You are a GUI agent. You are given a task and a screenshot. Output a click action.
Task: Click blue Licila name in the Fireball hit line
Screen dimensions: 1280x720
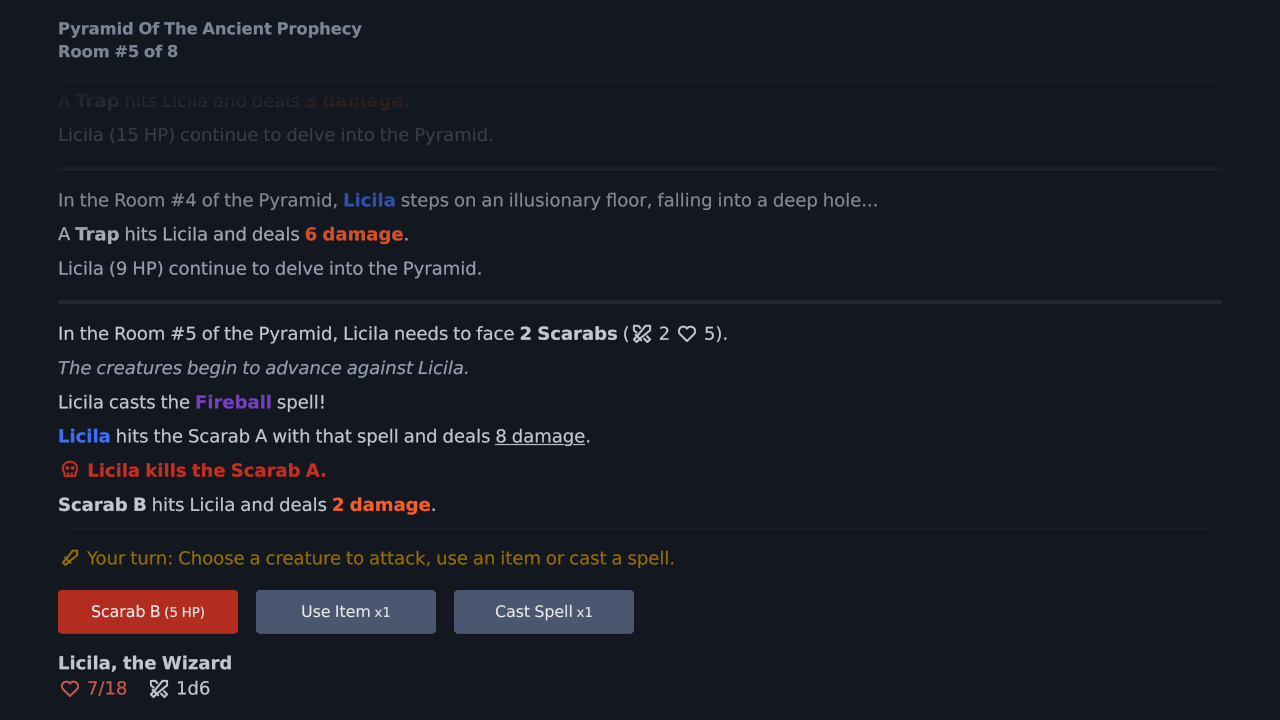coord(84,436)
